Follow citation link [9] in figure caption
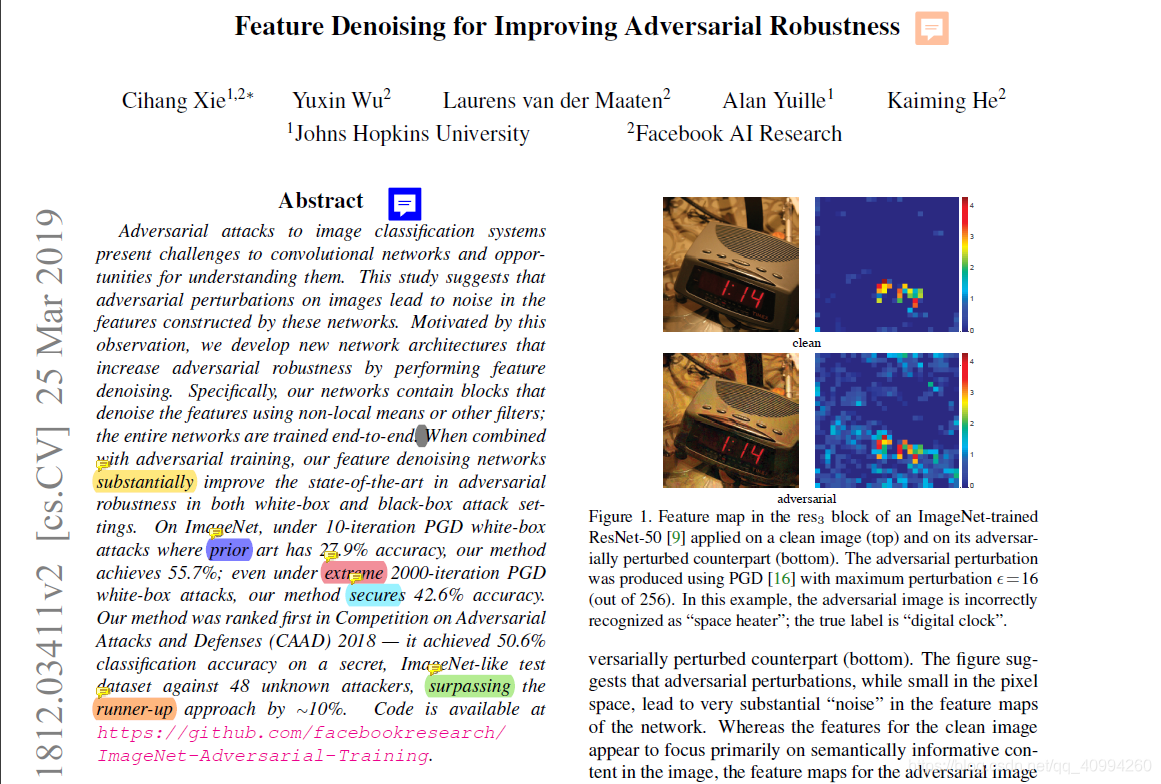Image resolution: width=1161 pixels, height=784 pixels. pos(676,537)
